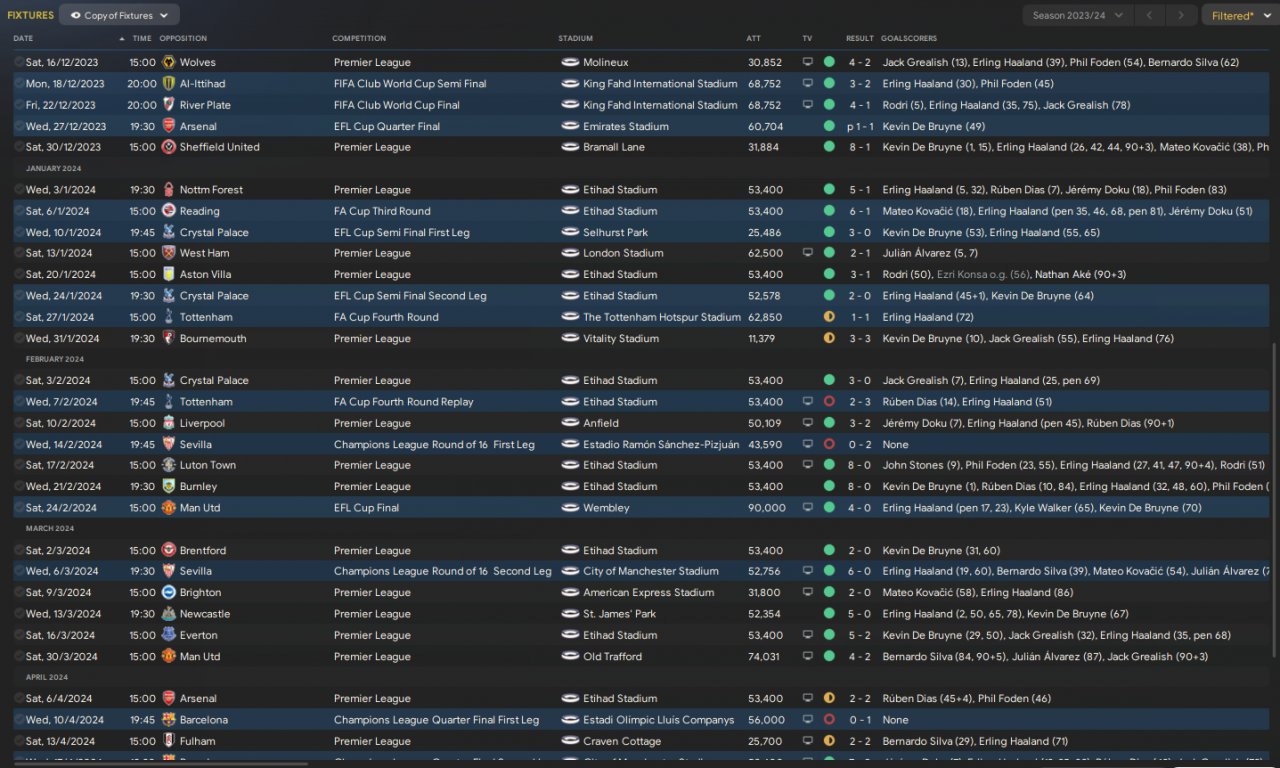Open the Season 2023/24 selector

point(1078,15)
